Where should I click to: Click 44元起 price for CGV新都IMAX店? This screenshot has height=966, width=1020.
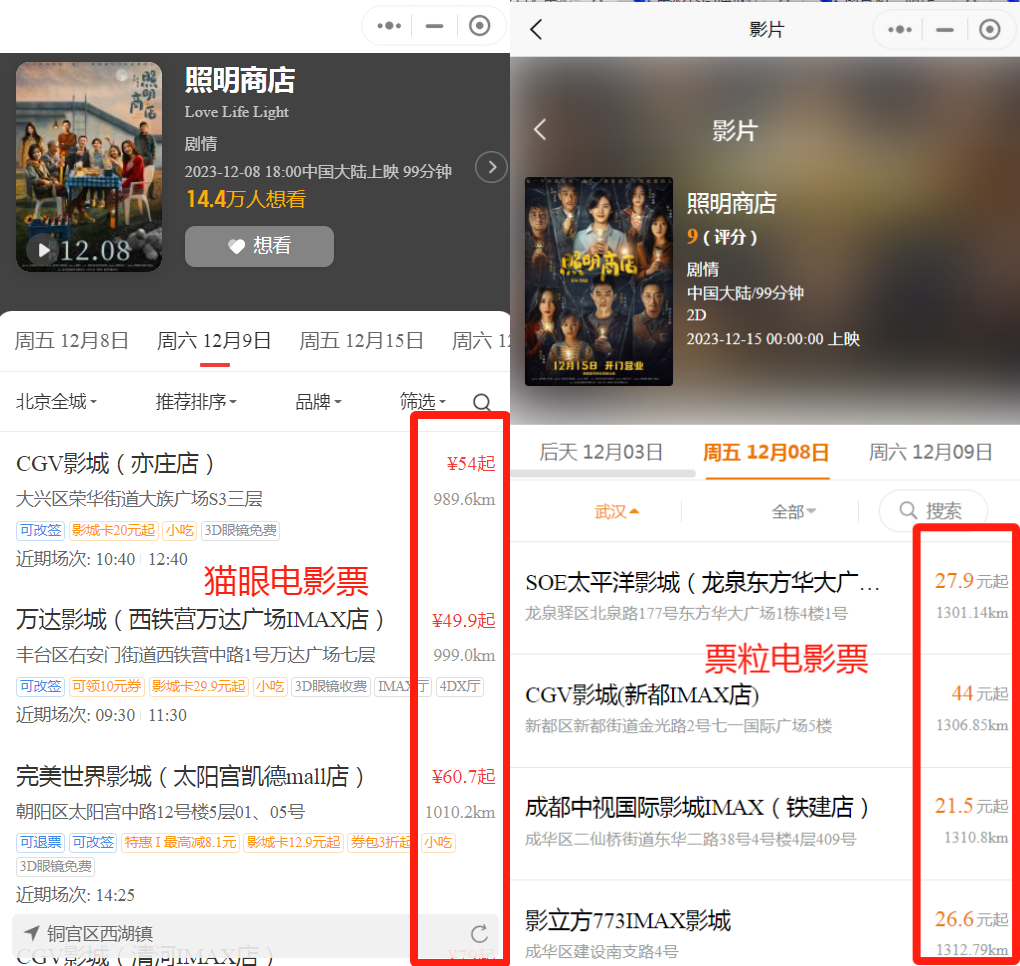pyautogui.click(x=980, y=693)
